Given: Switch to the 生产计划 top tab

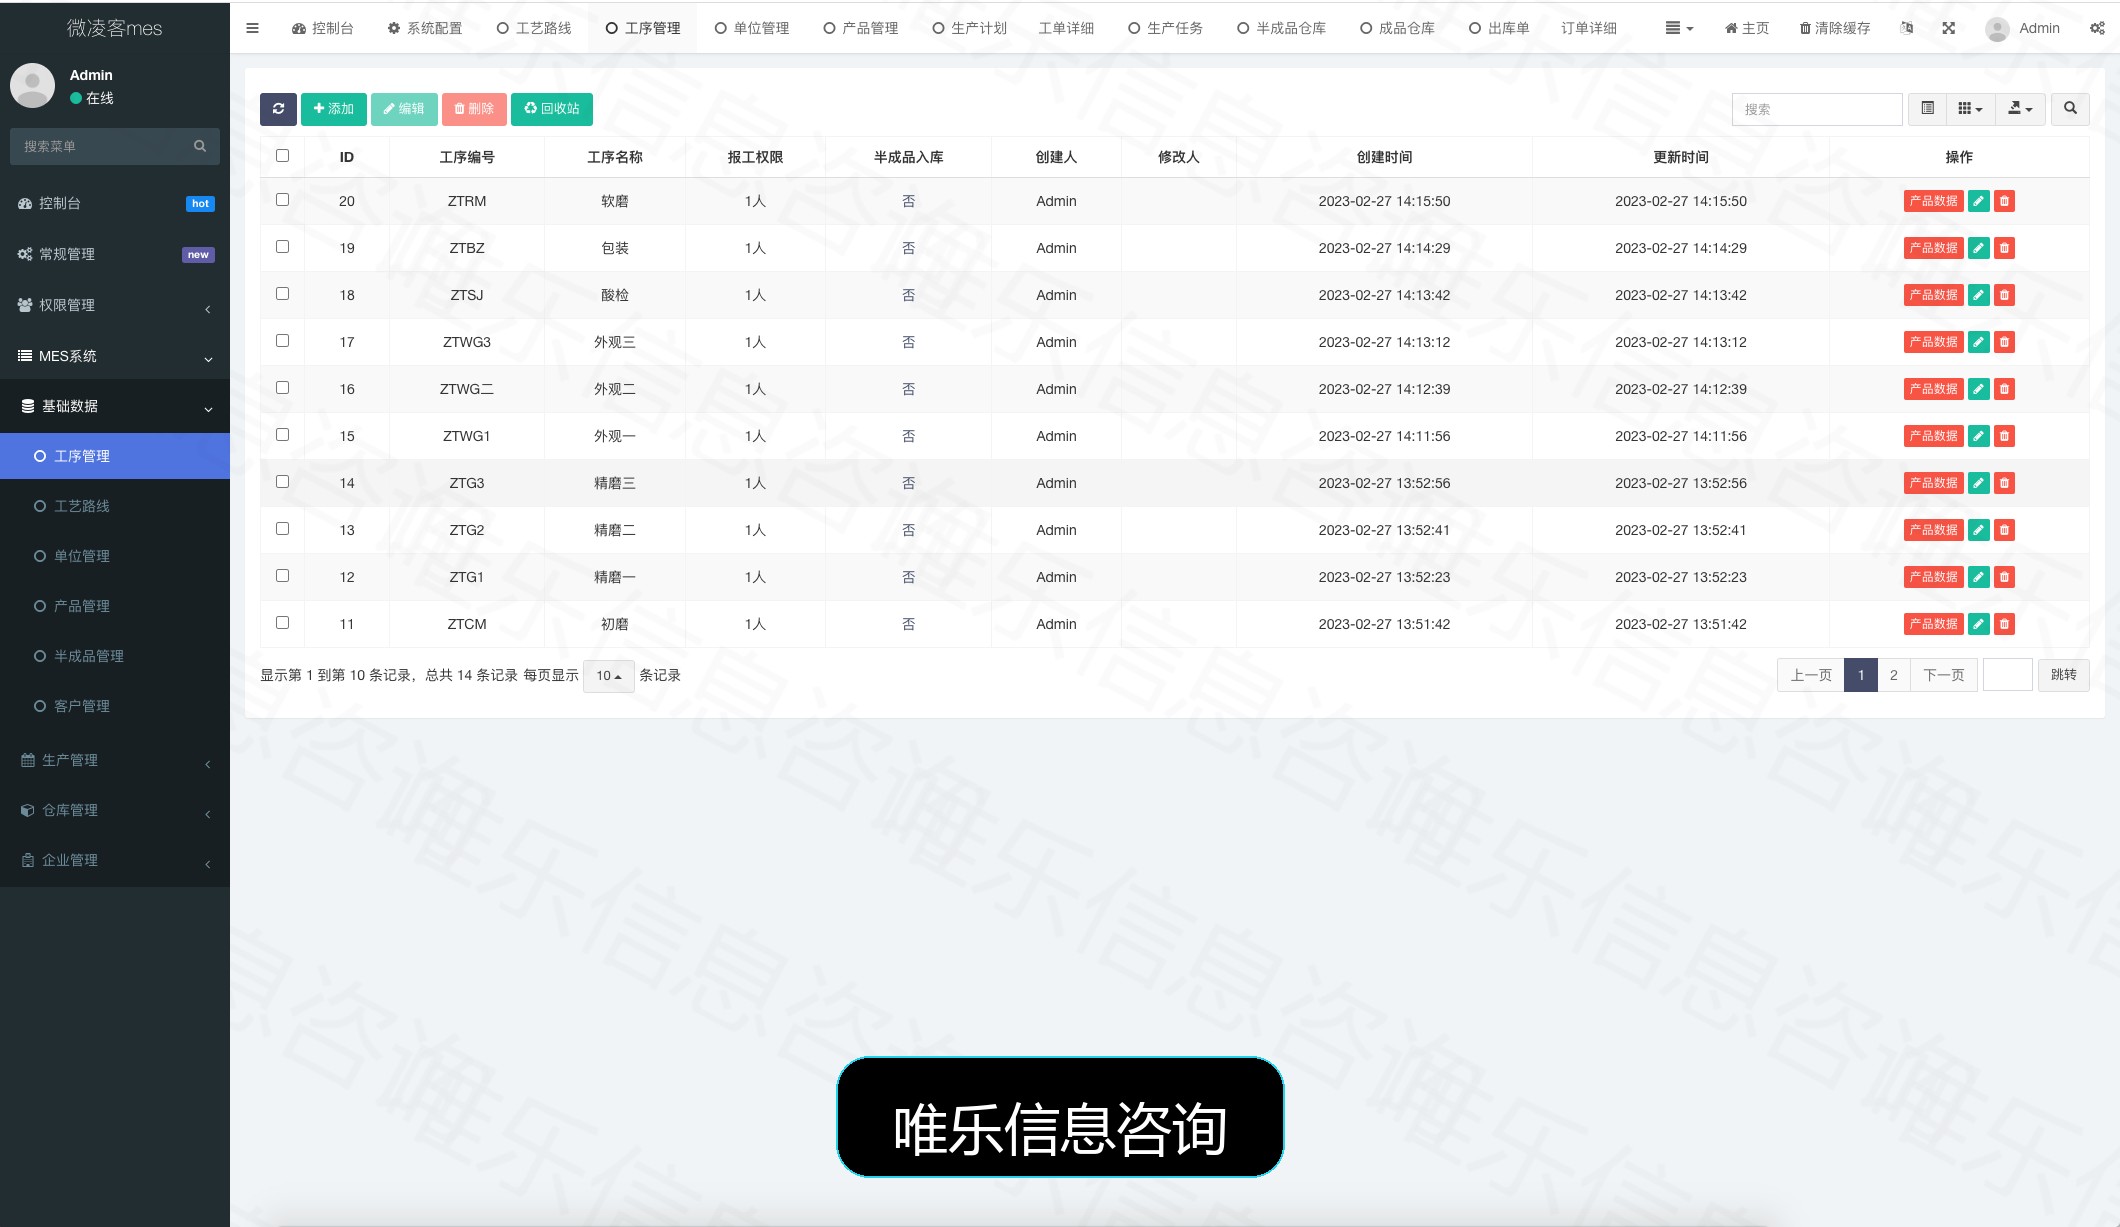Looking at the screenshot, I should [x=969, y=28].
